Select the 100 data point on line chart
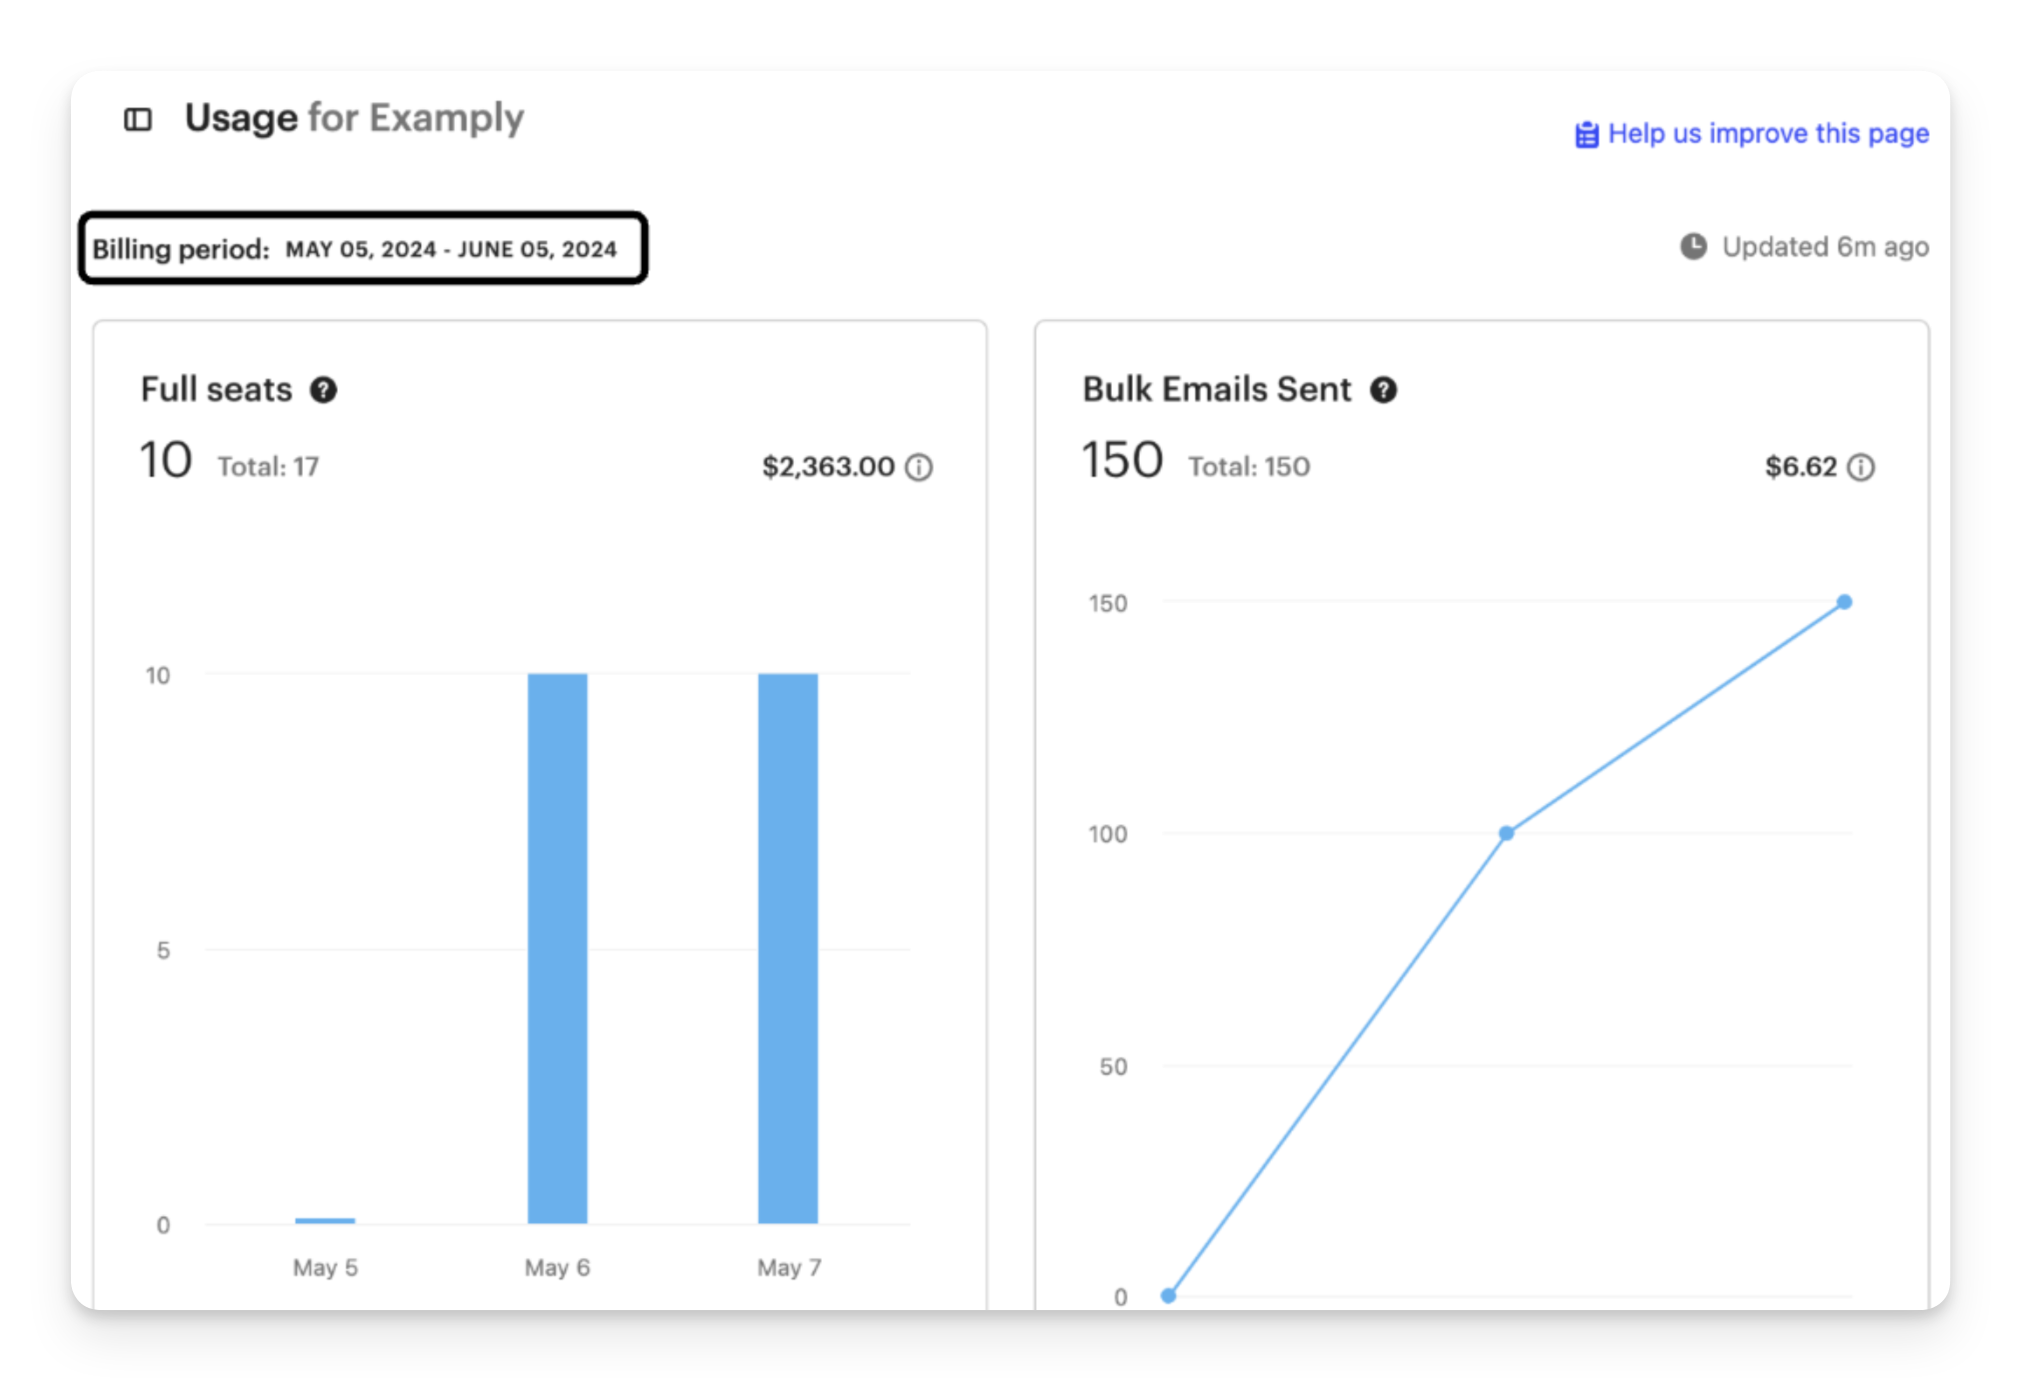Viewport: 2021px width, 1381px height. click(1507, 833)
